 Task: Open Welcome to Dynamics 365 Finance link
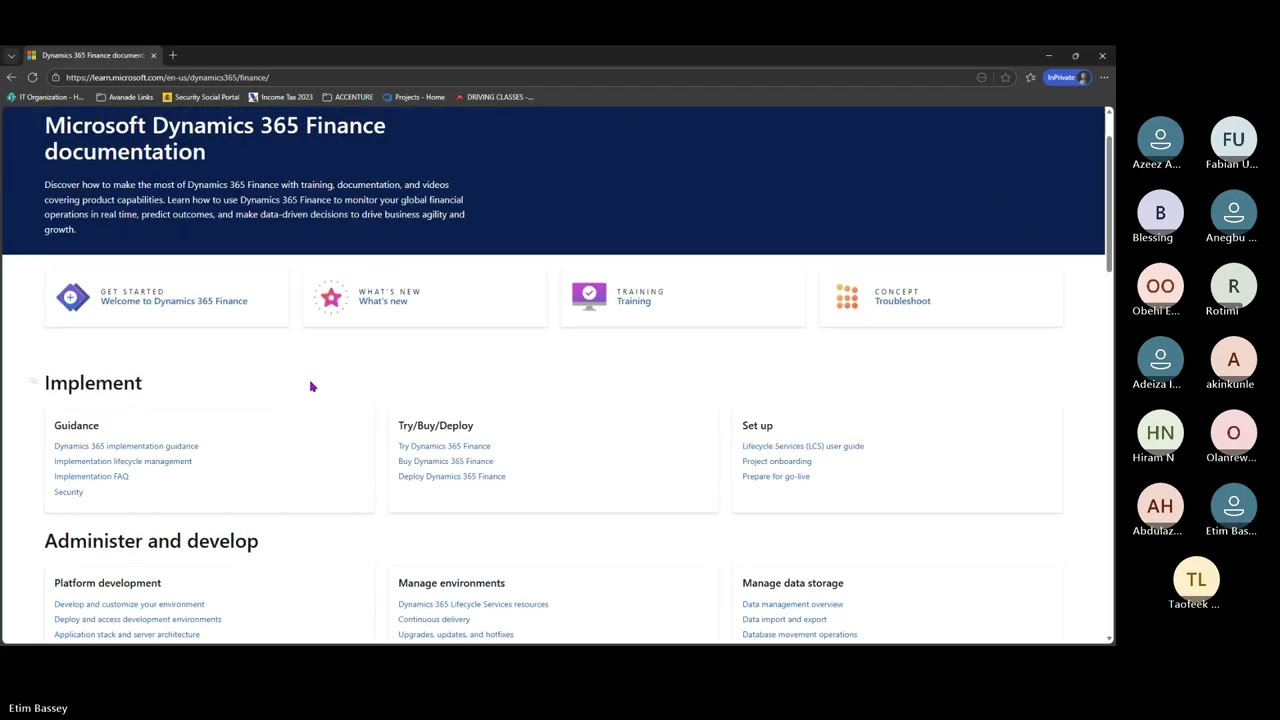174,301
